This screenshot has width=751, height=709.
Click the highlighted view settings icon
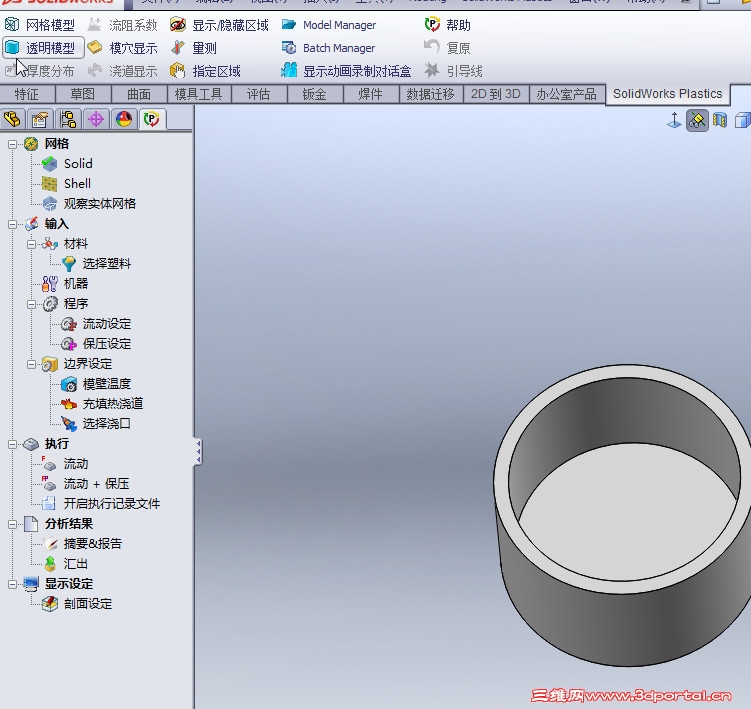(697, 120)
